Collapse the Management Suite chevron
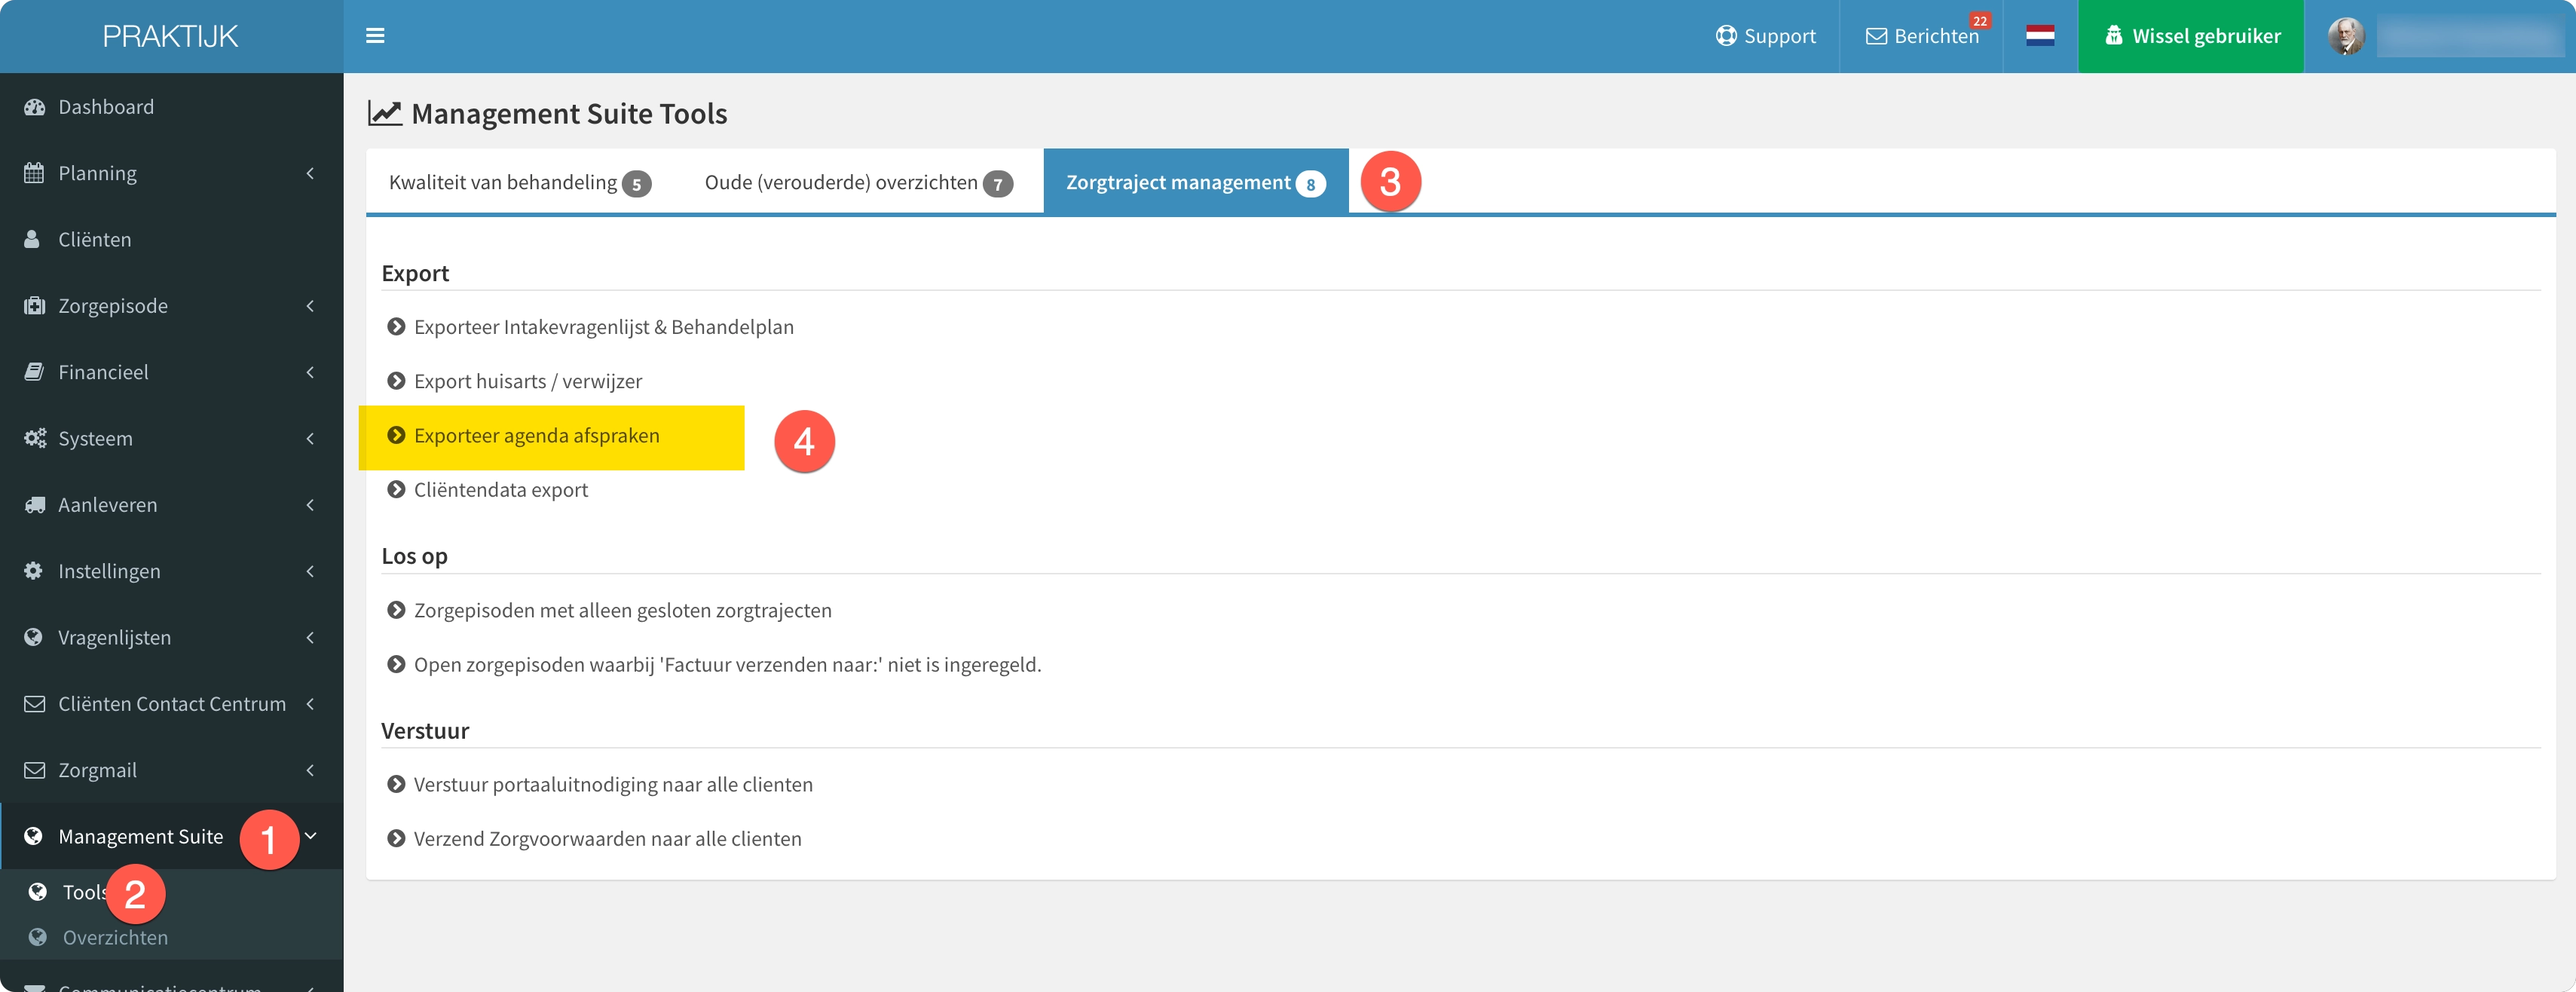This screenshot has width=2576, height=992. (x=311, y=836)
